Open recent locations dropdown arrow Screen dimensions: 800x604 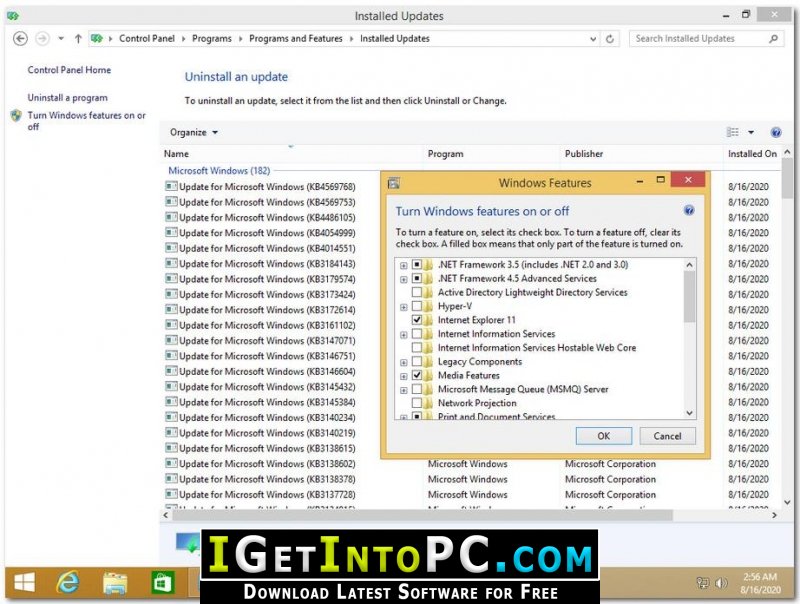(x=61, y=39)
